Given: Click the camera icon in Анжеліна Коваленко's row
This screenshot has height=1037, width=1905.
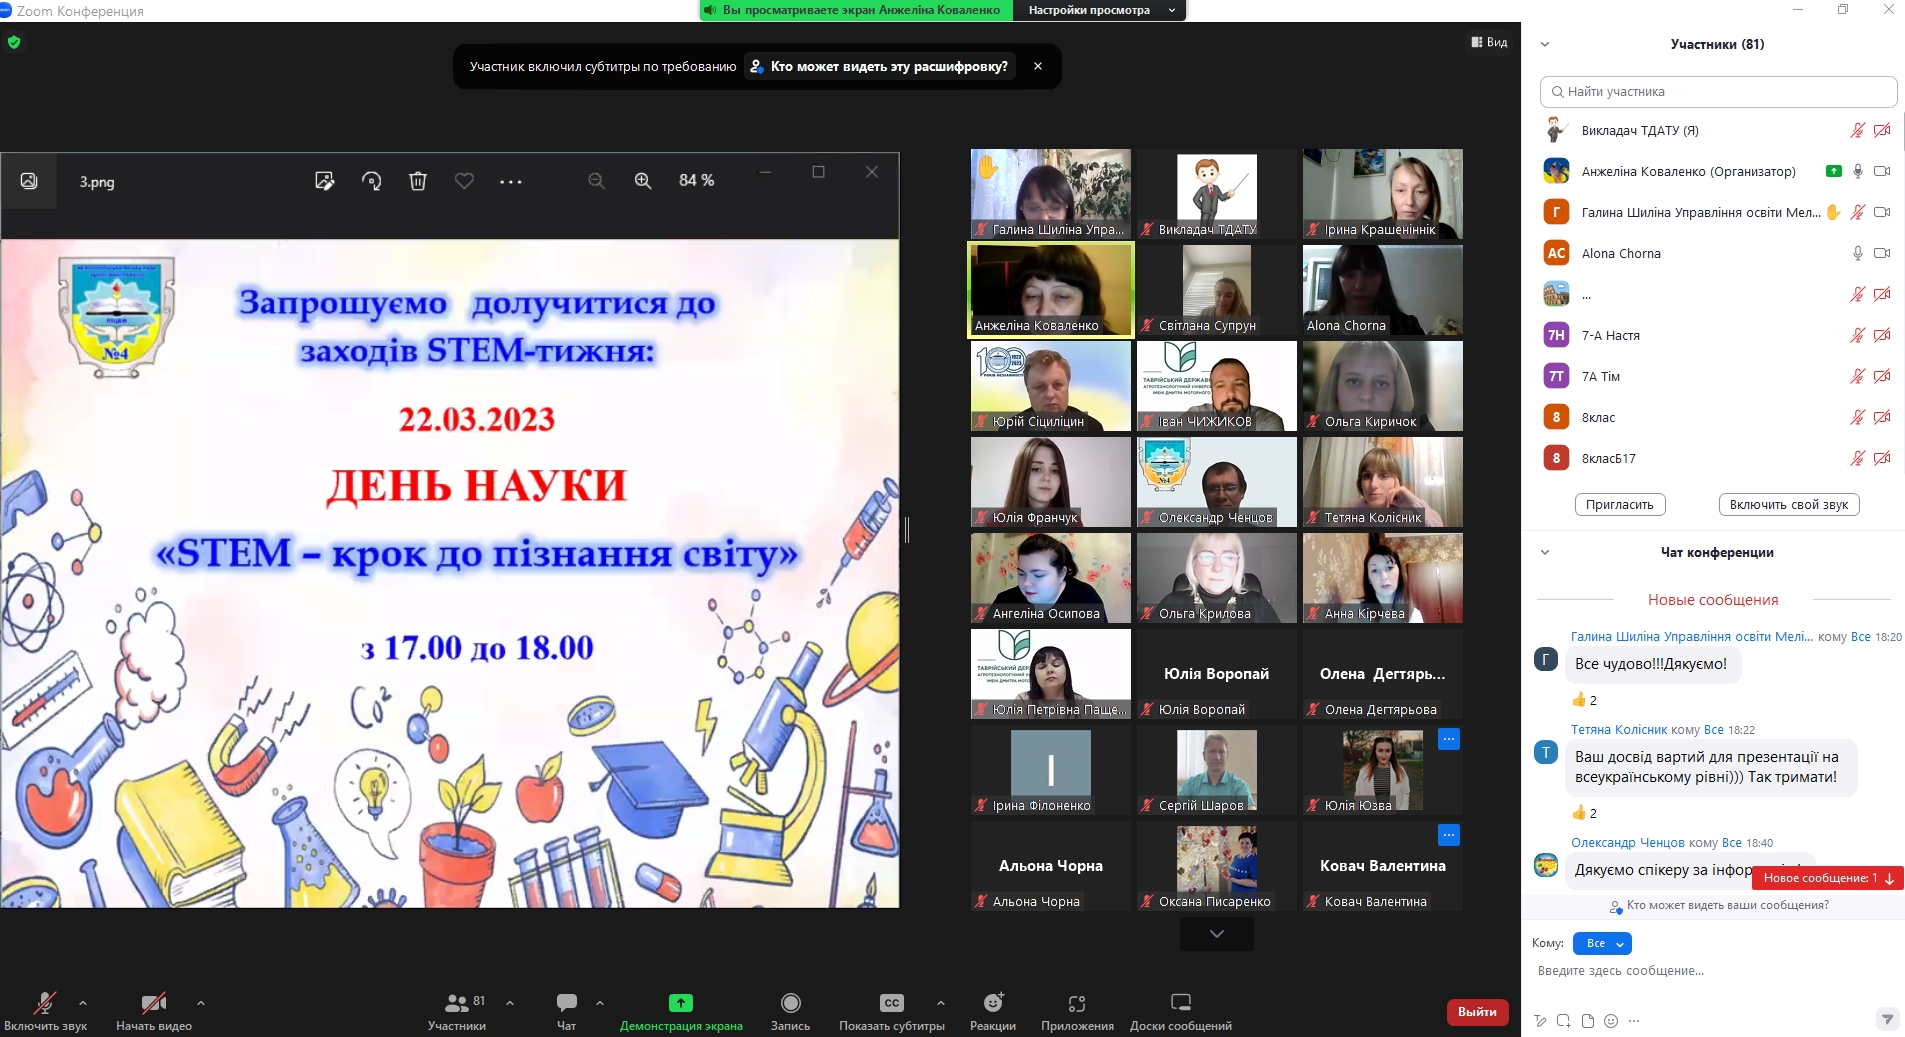Looking at the screenshot, I should [1882, 171].
